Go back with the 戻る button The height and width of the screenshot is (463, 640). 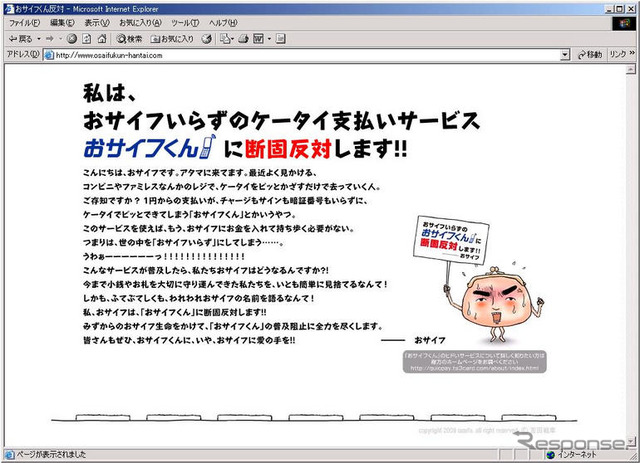click(20, 39)
